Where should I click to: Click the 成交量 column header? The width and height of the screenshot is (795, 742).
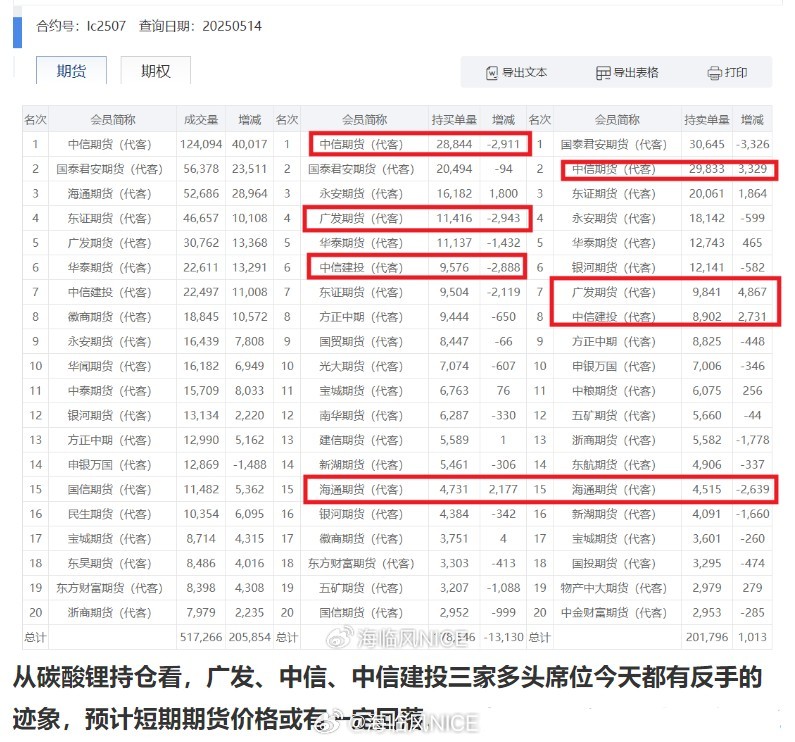[201, 120]
